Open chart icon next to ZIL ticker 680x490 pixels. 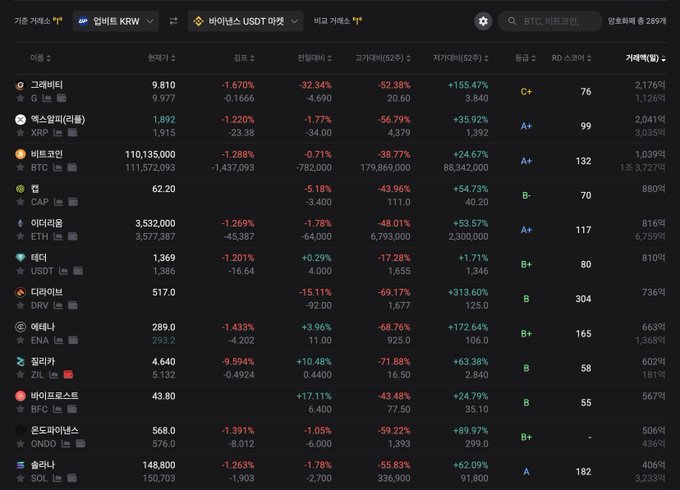coord(53,375)
